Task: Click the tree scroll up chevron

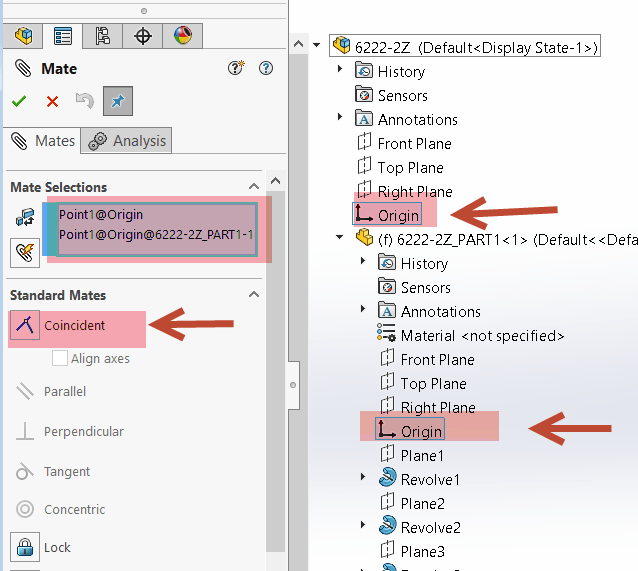Action: [x=298, y=44]
